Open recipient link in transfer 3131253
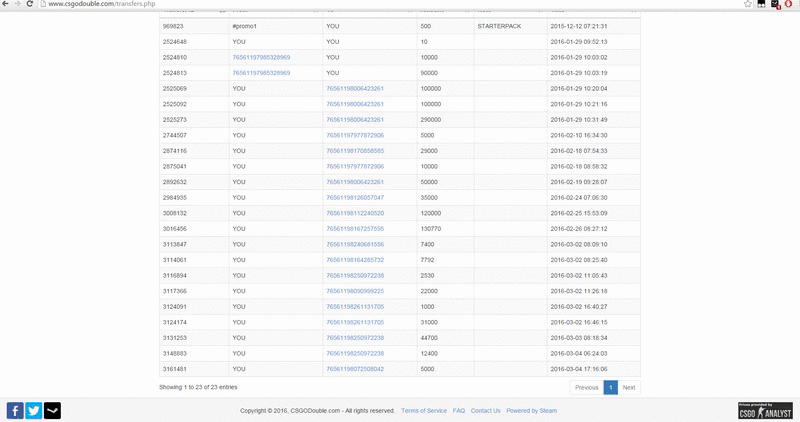The height and width of the screenshot is (422, 800). 355,338
